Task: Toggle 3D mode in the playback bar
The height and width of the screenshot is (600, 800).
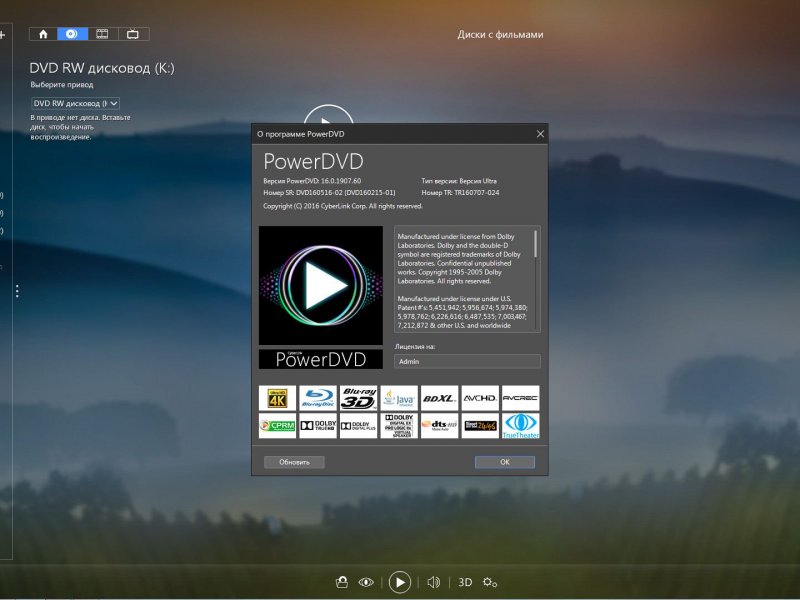Action: (465, 582)
